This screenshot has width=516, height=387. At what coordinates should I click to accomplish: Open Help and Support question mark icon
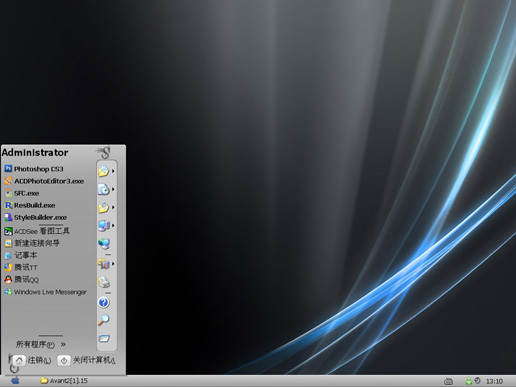click(104, 303)
